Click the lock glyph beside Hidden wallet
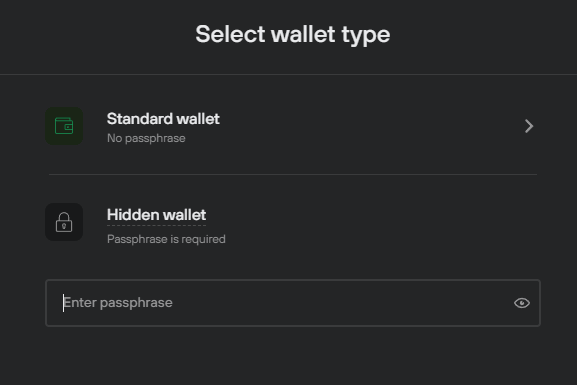The height and width of the screenshot is (385, 577). (64, 222)
